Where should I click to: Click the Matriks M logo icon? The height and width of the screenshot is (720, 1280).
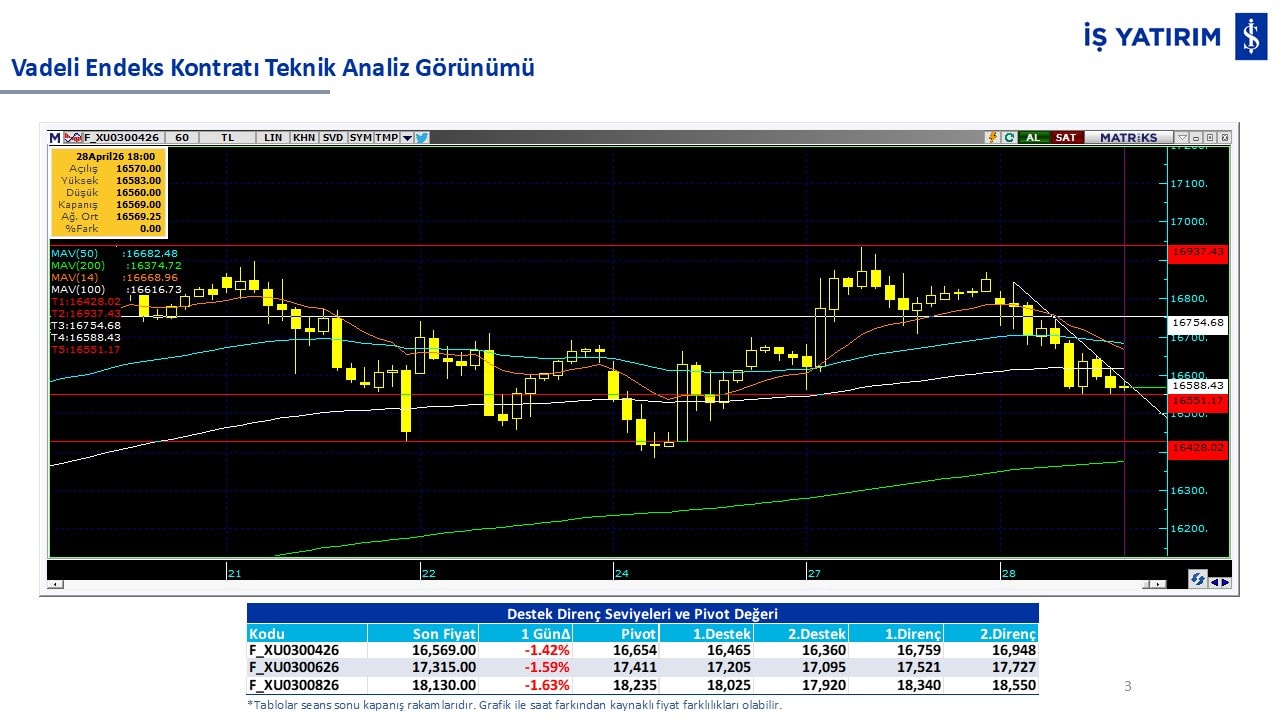coord(55,137)
